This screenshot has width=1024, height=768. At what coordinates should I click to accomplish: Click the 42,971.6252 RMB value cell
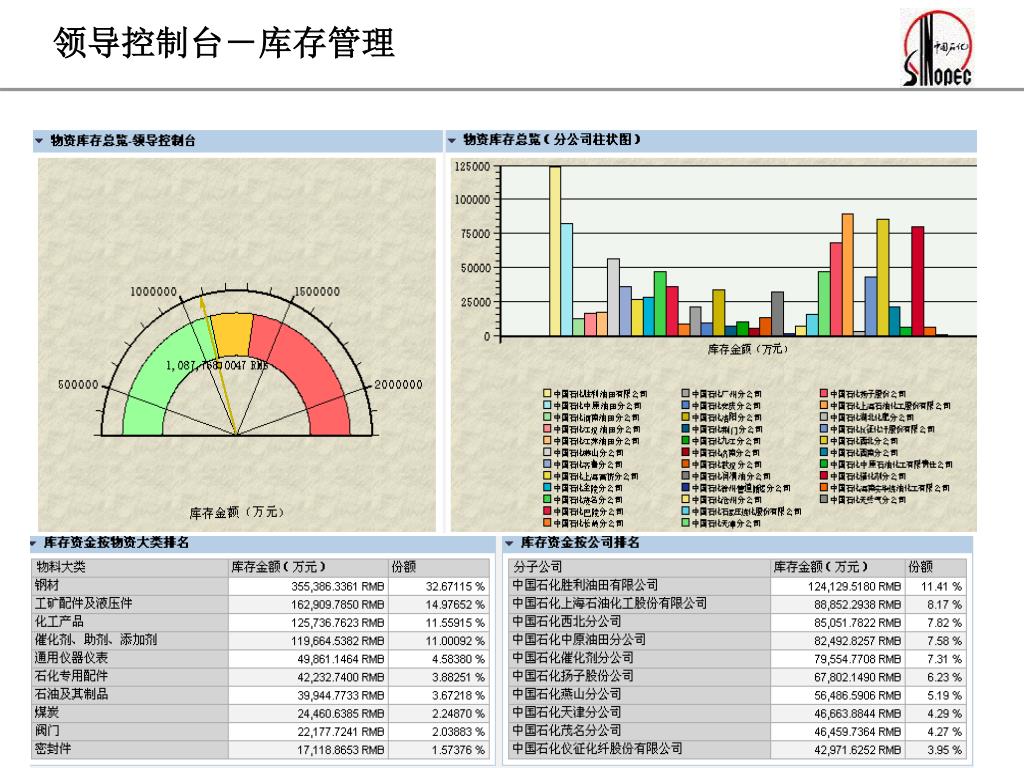click(838, 750)
